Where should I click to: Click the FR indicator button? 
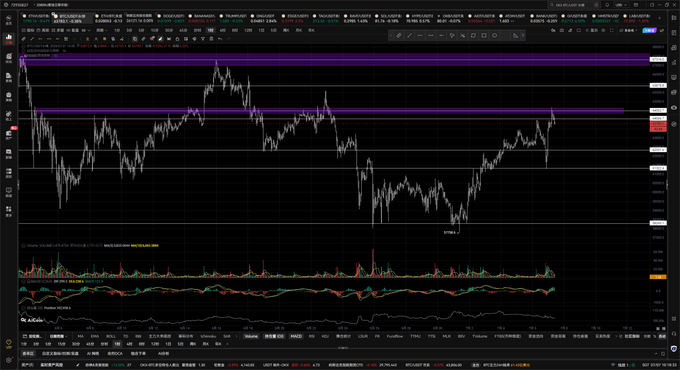point(377,336)
